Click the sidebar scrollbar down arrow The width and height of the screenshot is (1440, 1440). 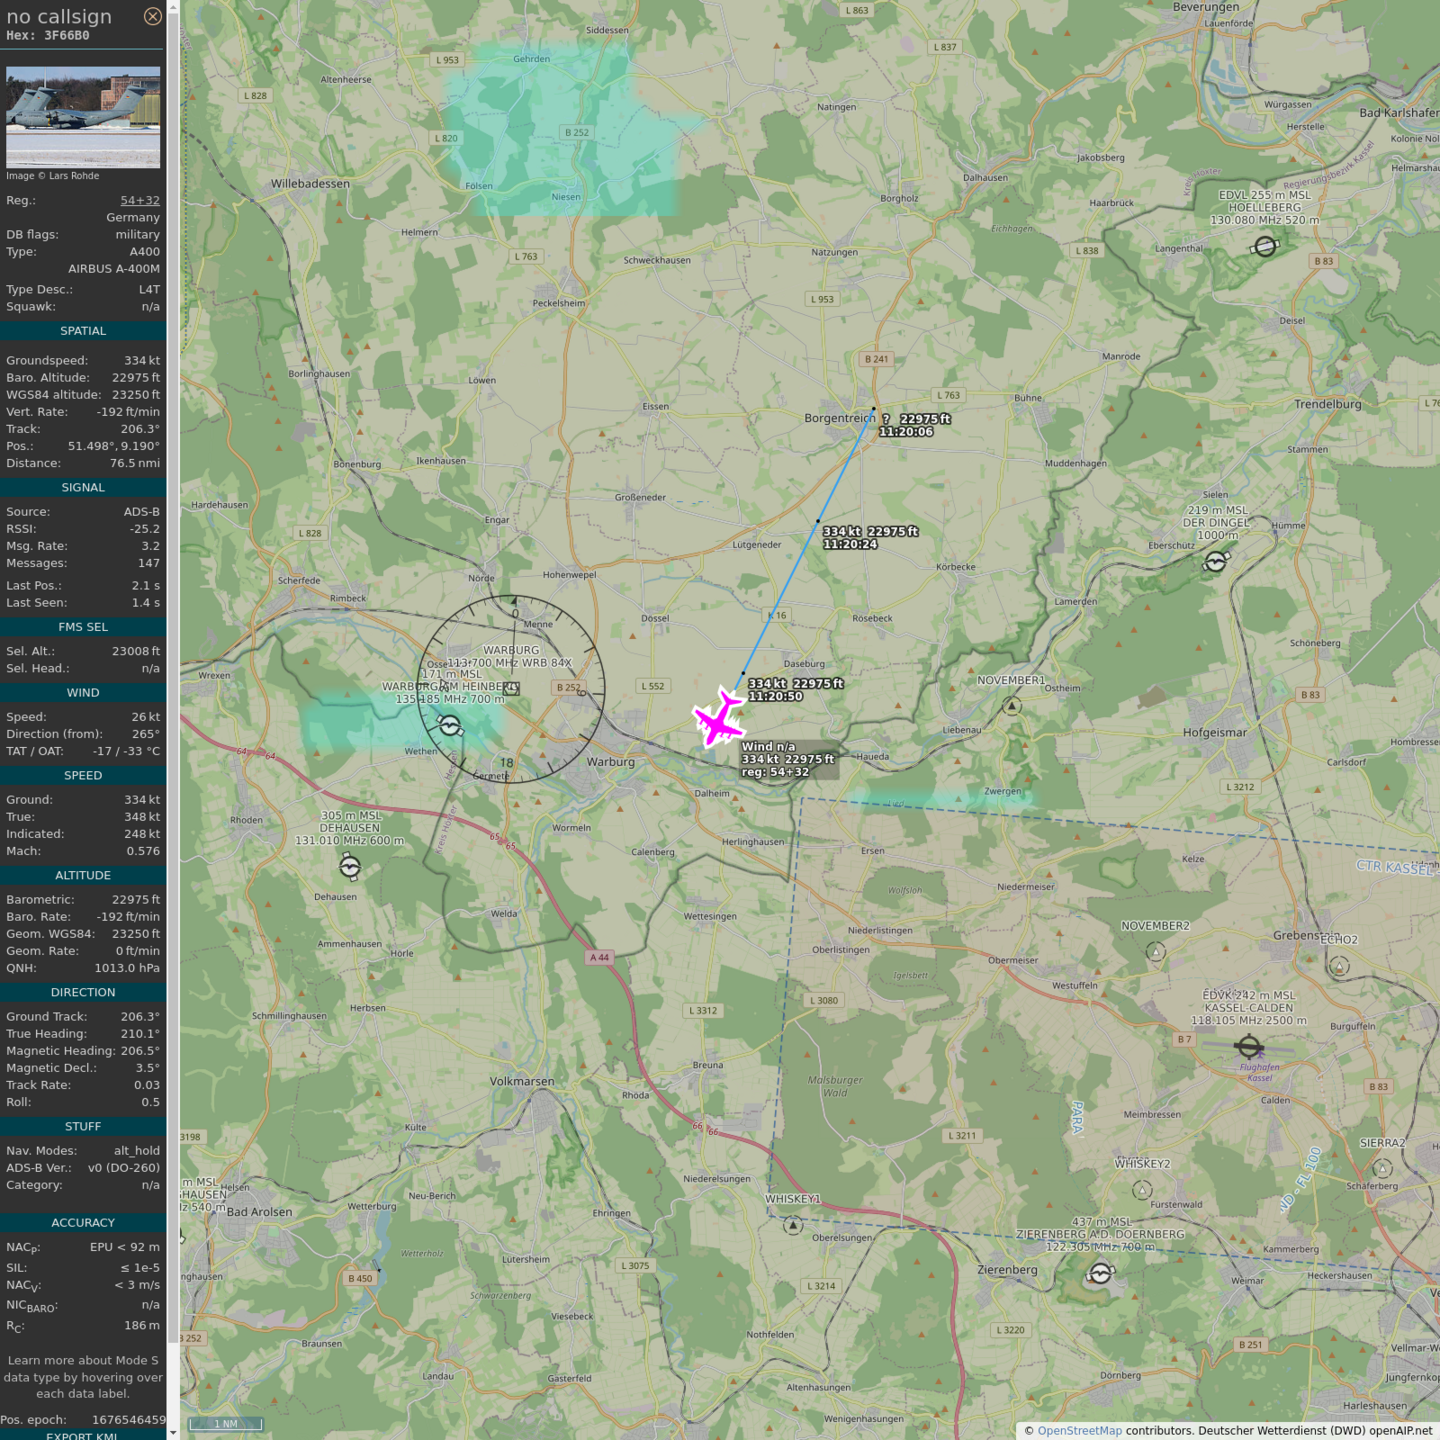coord(173,1433)
